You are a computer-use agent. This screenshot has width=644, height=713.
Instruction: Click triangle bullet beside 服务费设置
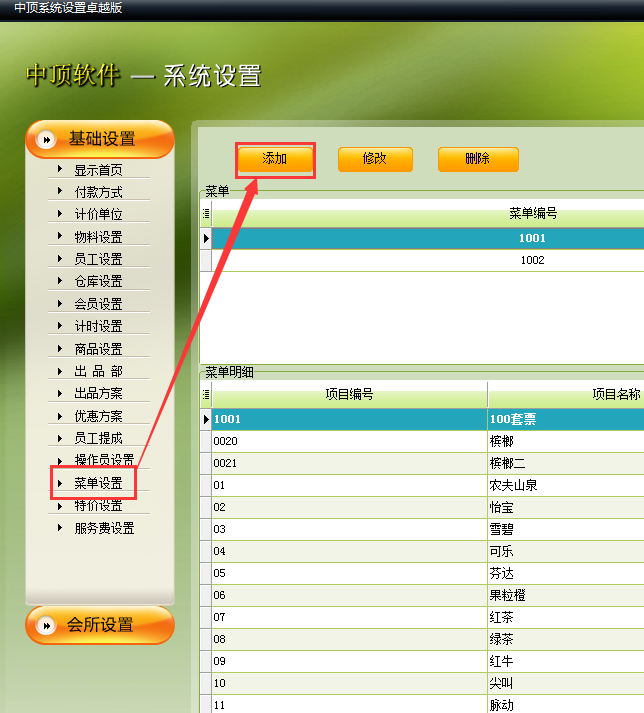[60, 527]
